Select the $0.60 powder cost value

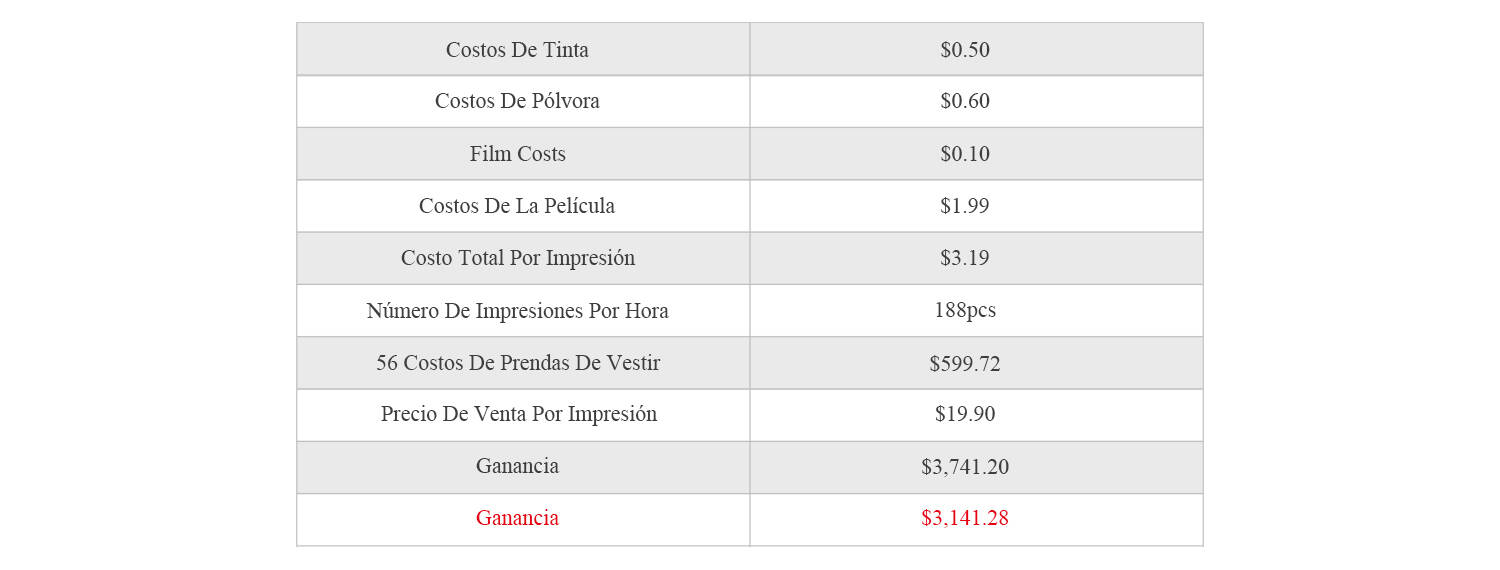[965, 102]
